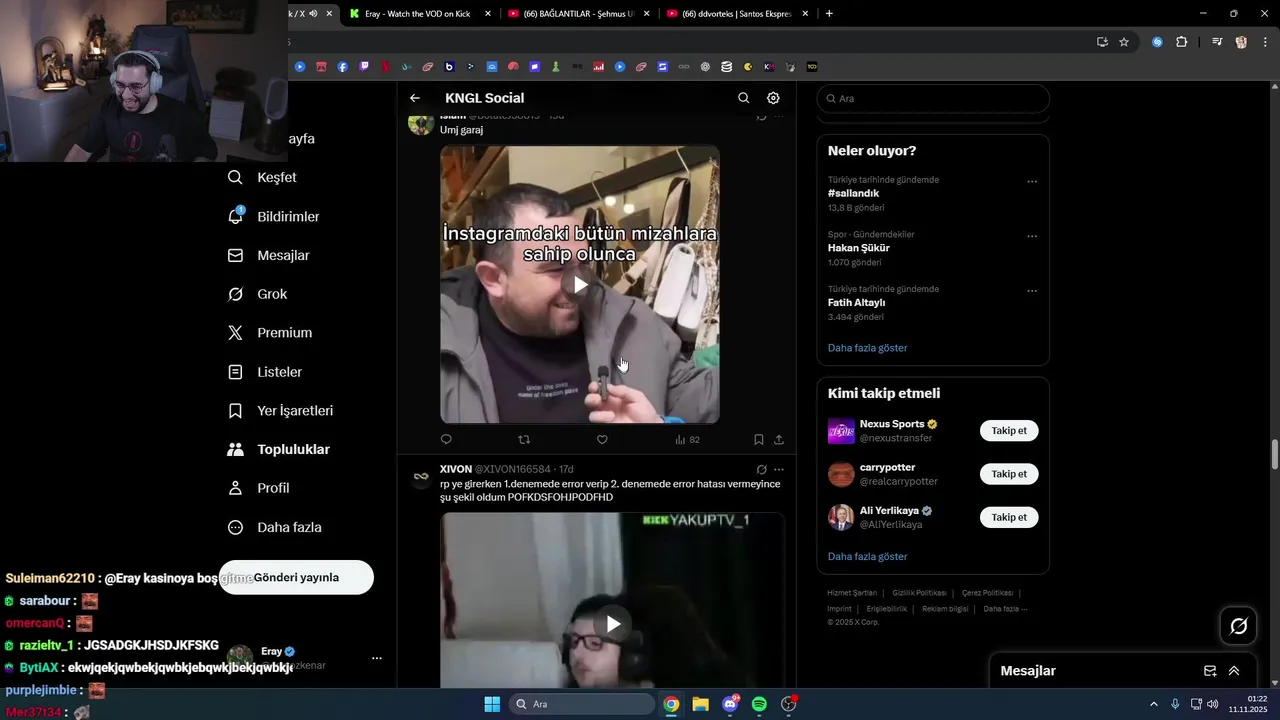Screen dimensions: 1280x720
Task: Open Grok icon on XIVON post
Action: coord(761,469)
